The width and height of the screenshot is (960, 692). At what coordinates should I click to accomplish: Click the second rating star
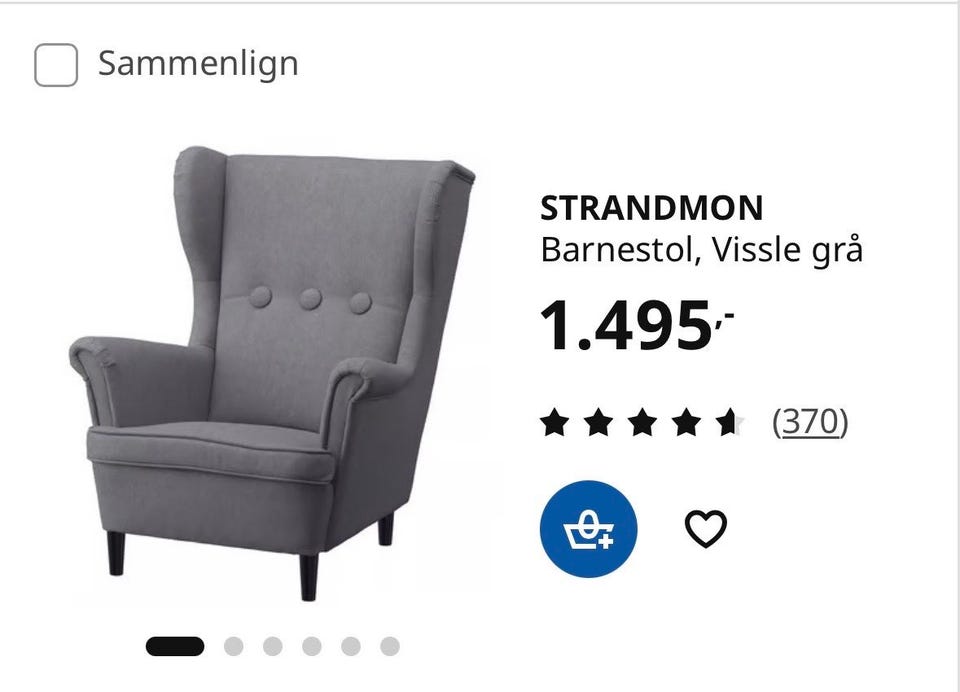(598, 423)
